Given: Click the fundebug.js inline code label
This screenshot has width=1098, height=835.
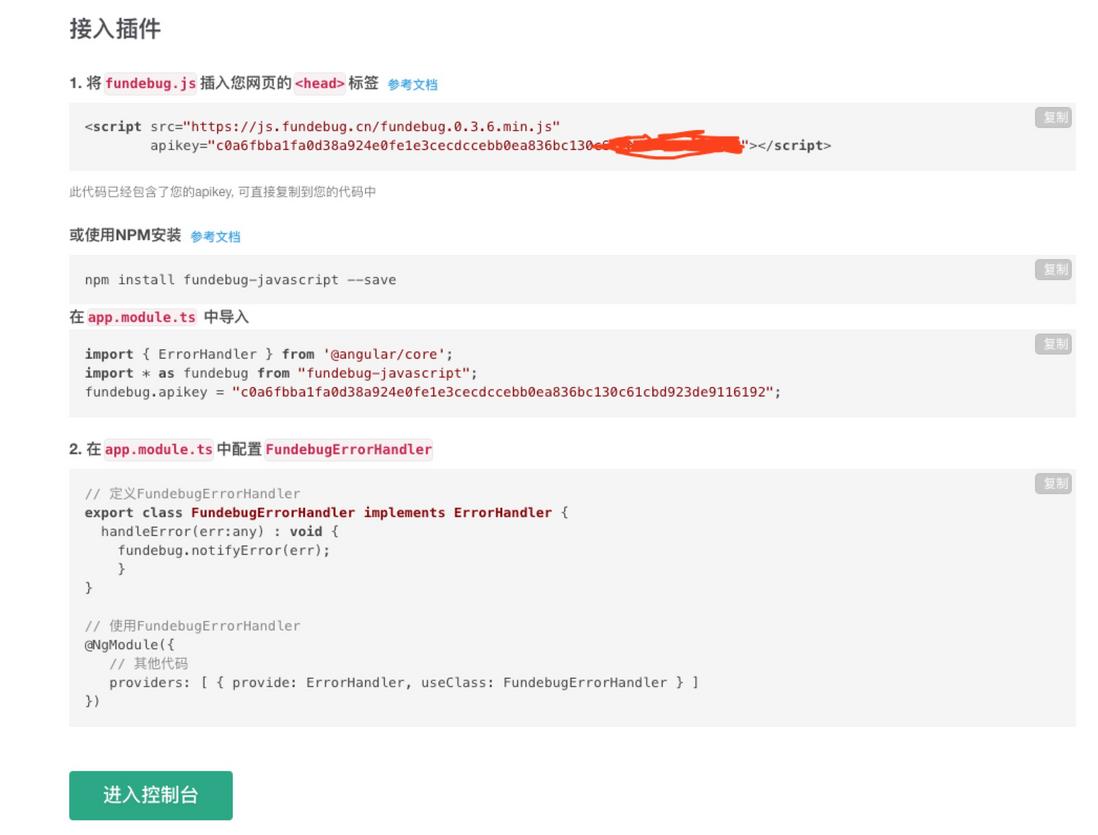Looking at the screenshot, I should [x=151, y=83].
